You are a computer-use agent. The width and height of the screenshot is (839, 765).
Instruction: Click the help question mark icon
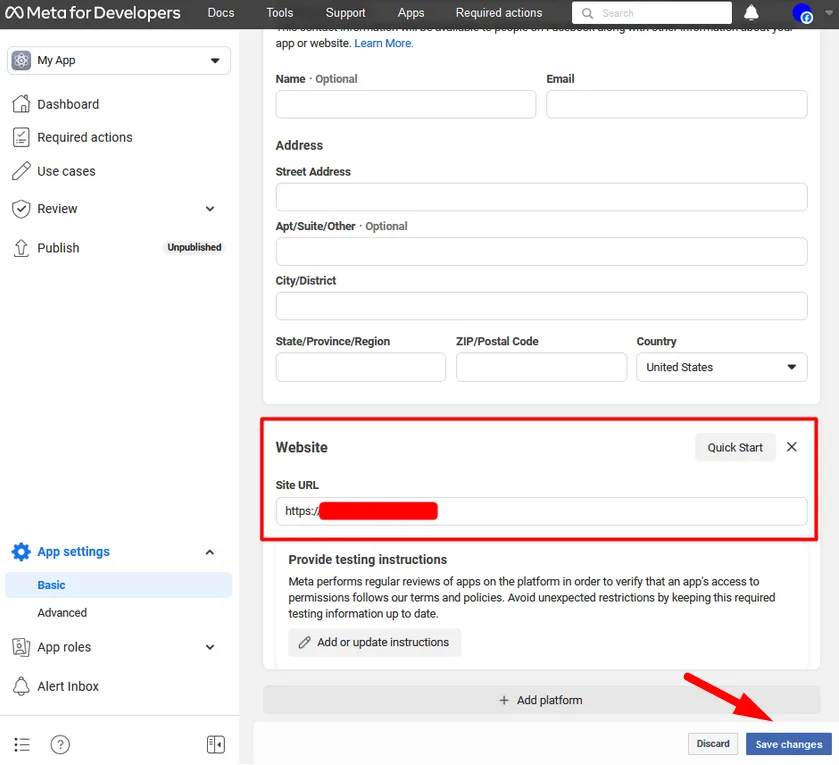60,744
